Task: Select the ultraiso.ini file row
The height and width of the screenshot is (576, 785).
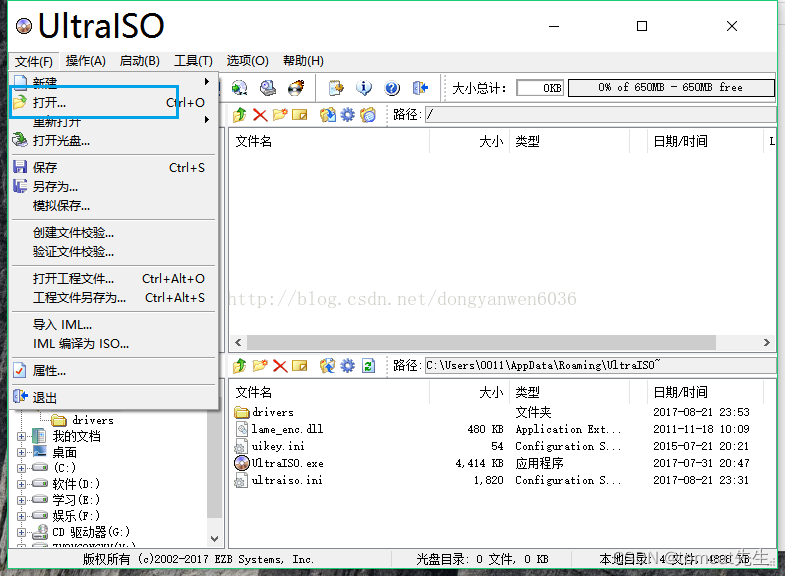Action: [x=503, y=480]
